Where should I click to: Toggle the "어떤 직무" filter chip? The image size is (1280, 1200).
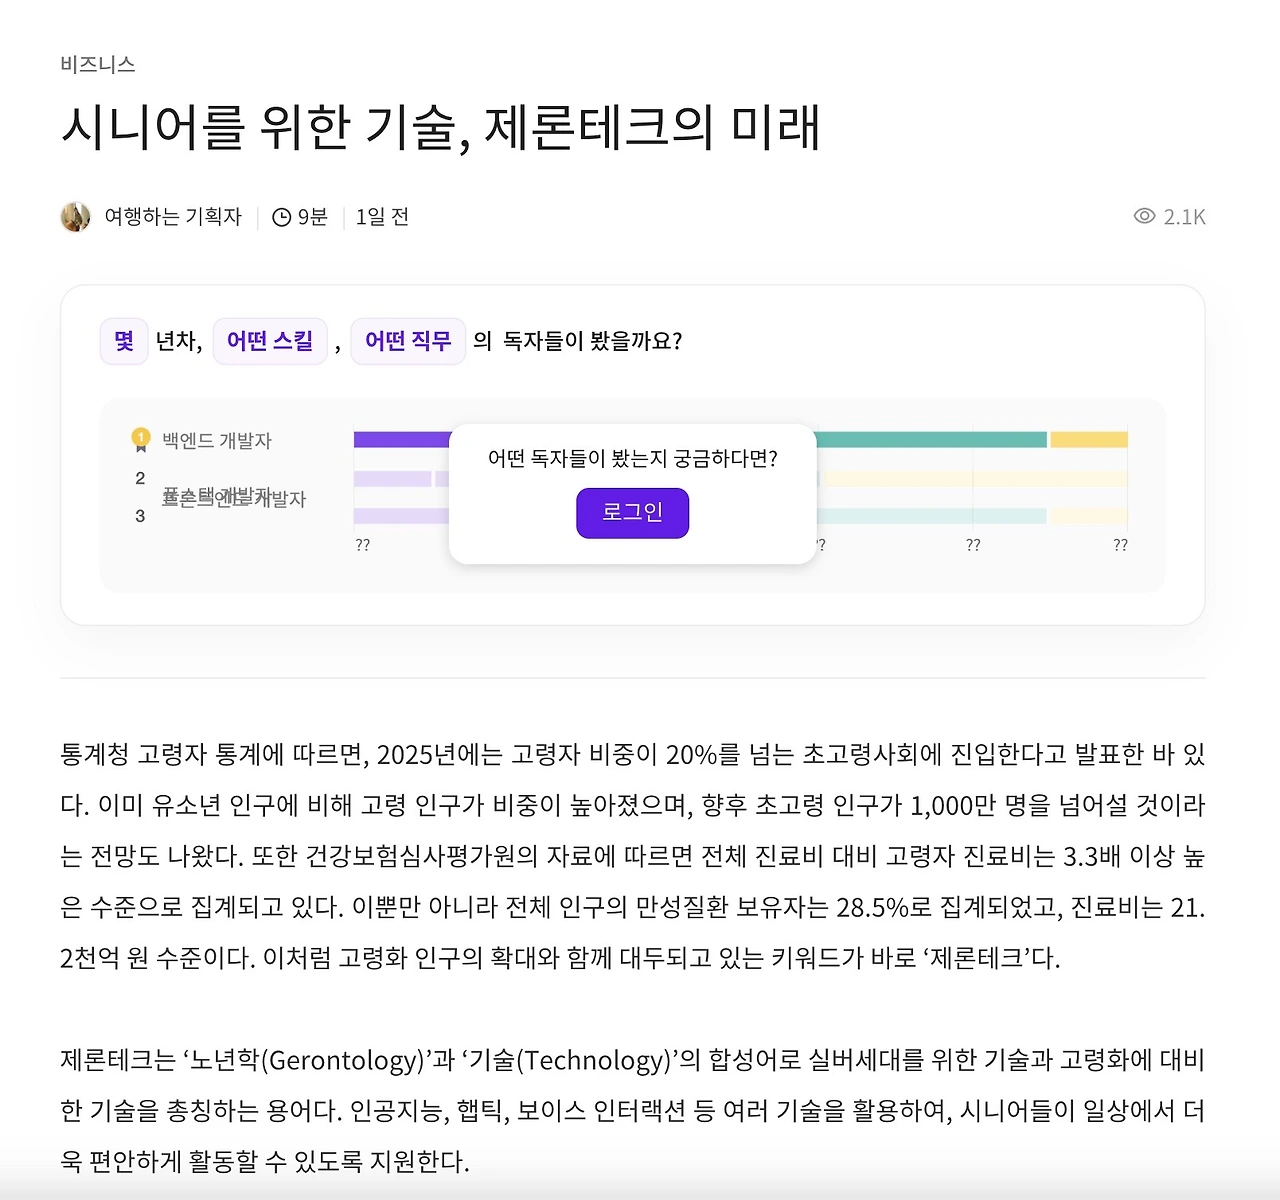(408, 340)
